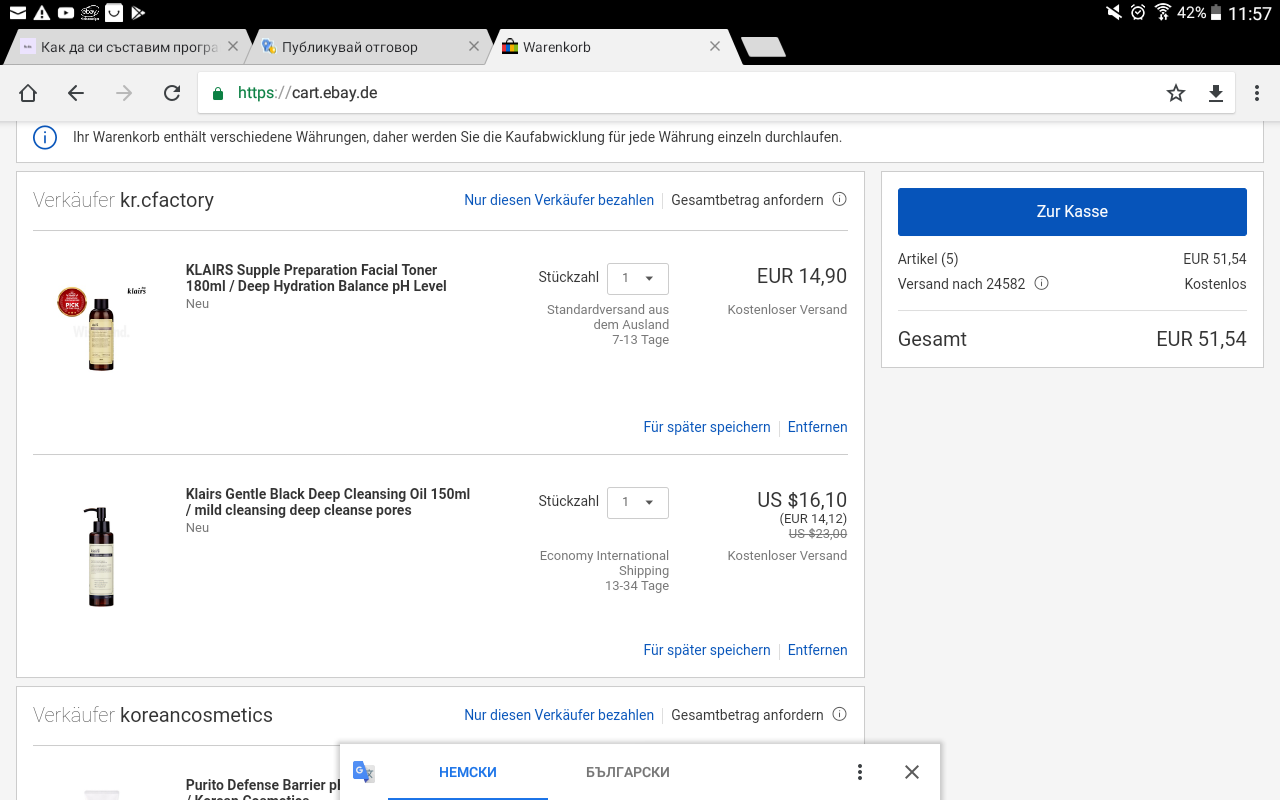The width and height of the screenshot is (1280, 800).
Task: Request total from seller kr.cfactory
Action: [x=747, y=200]
